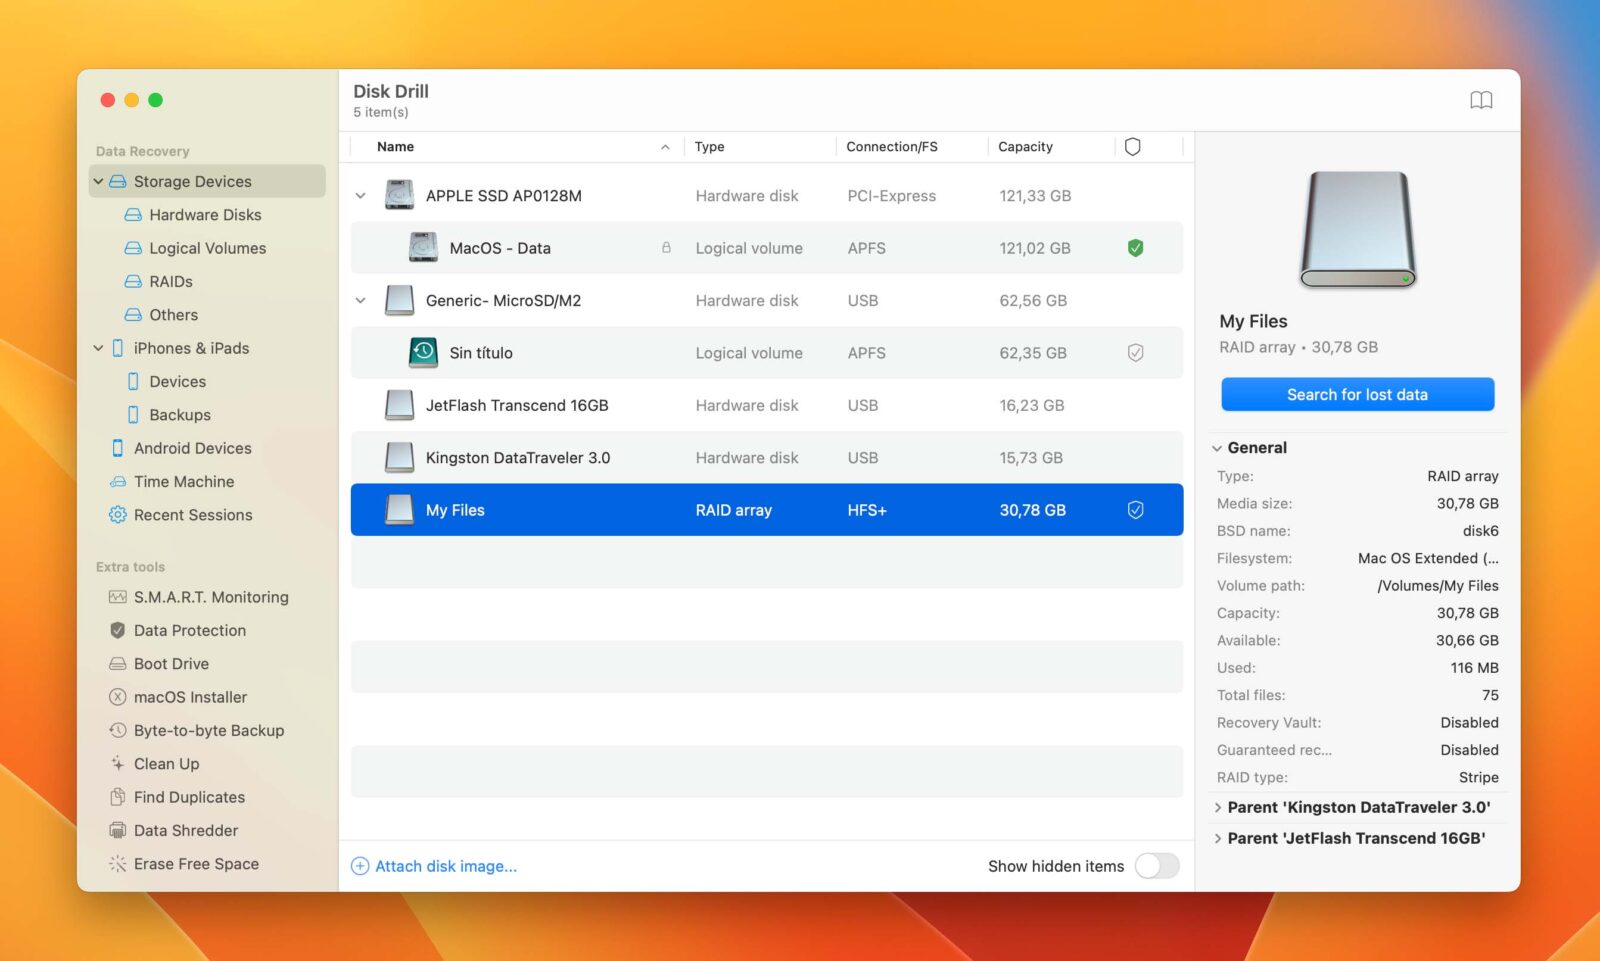Click the book icon in the toolbar

tap(1481, 99)
